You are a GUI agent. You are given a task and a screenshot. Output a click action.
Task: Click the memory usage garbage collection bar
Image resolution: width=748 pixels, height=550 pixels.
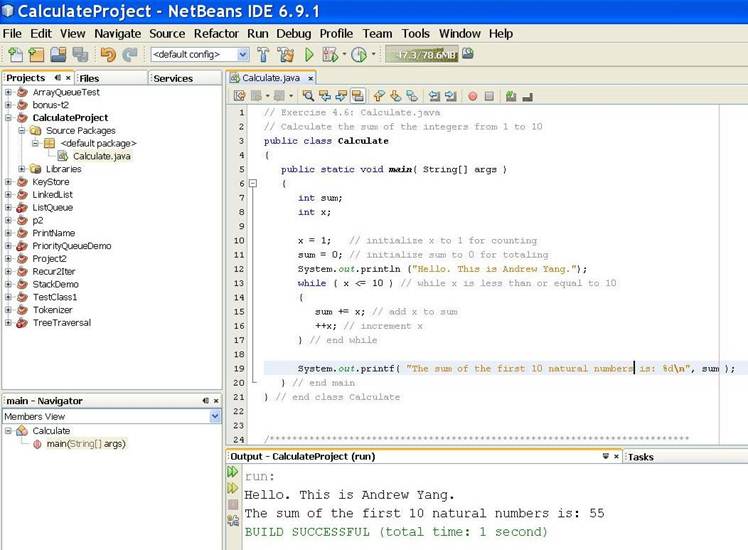coord(421,54)
